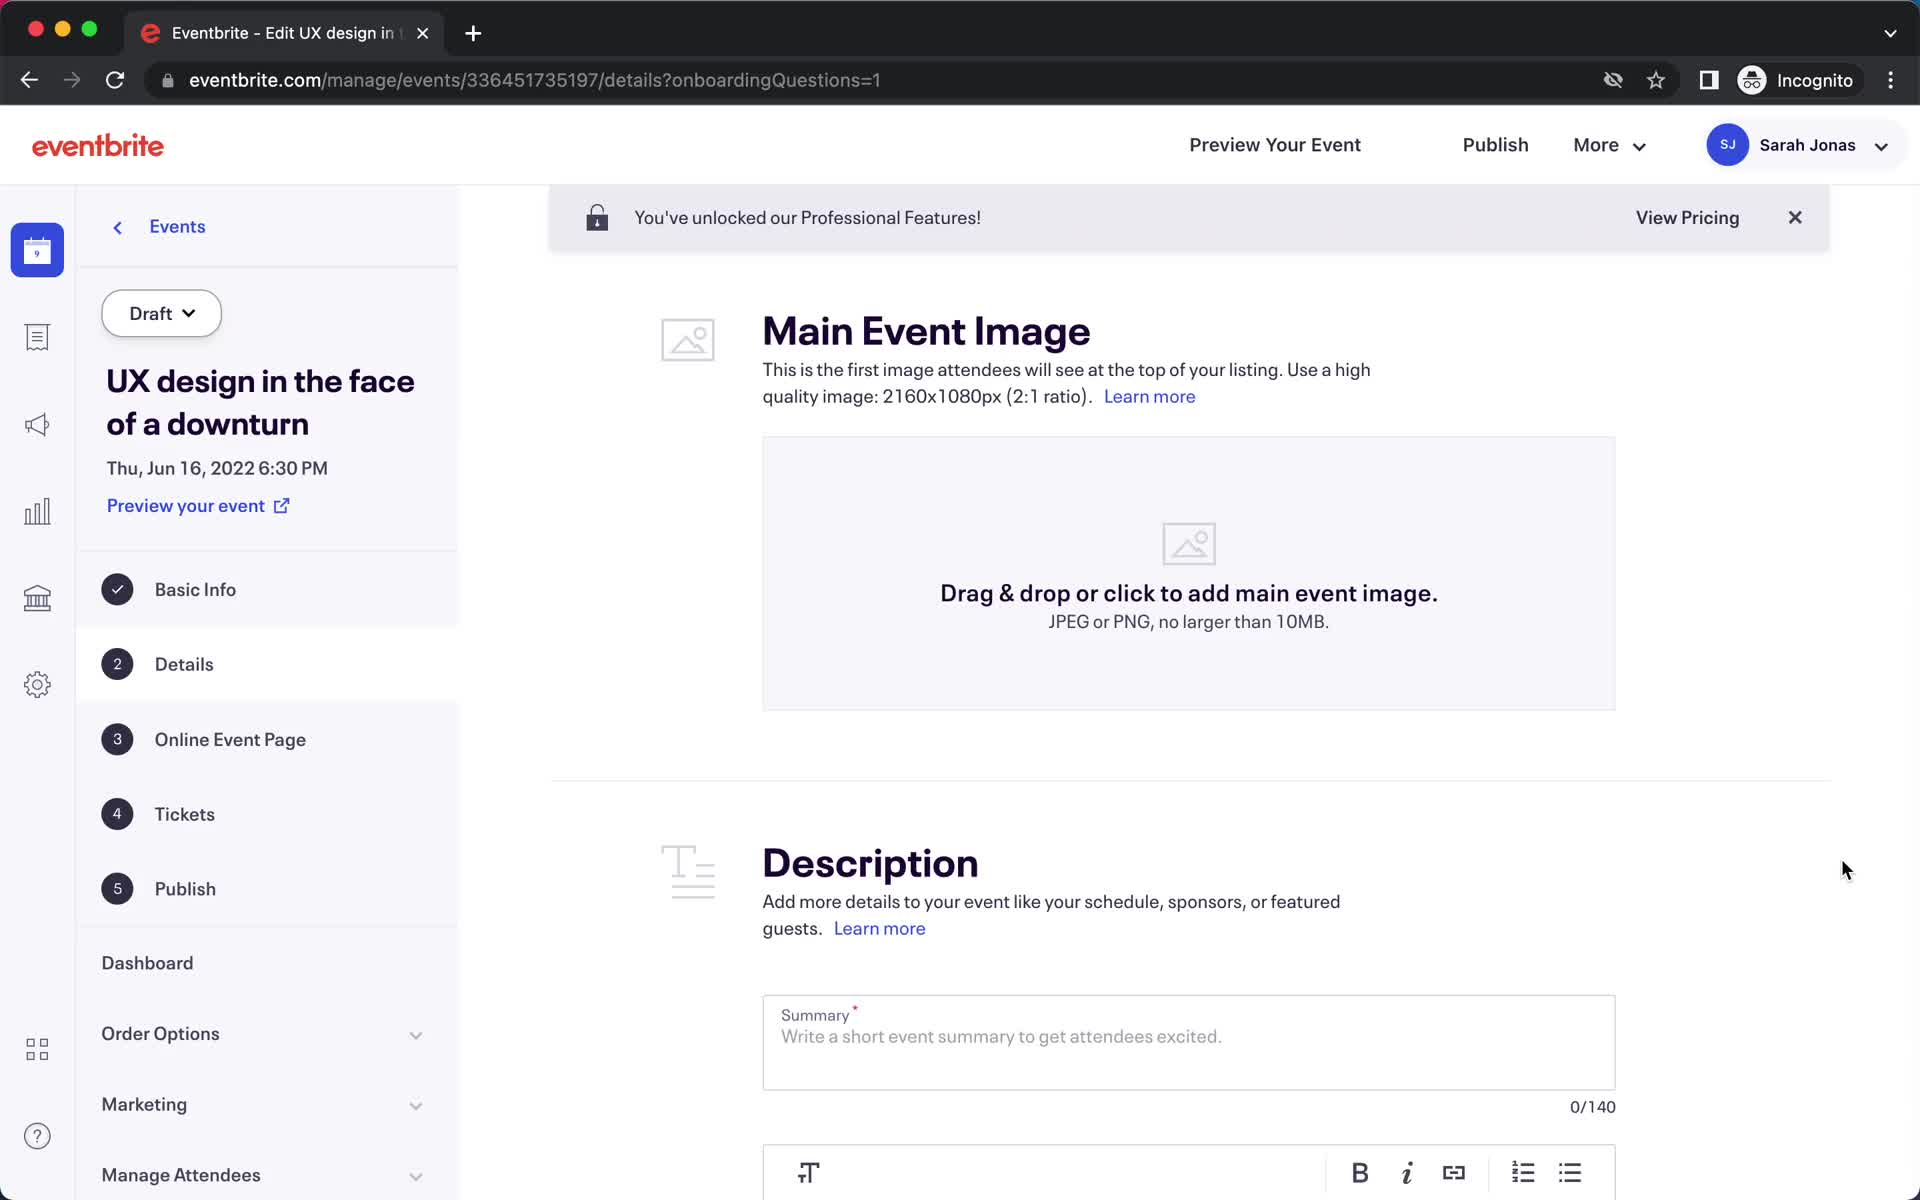Expand the Order Options section
Image resolution: width=1920 pixels, height=1200 pixels.
click(x=416, y=1034)
